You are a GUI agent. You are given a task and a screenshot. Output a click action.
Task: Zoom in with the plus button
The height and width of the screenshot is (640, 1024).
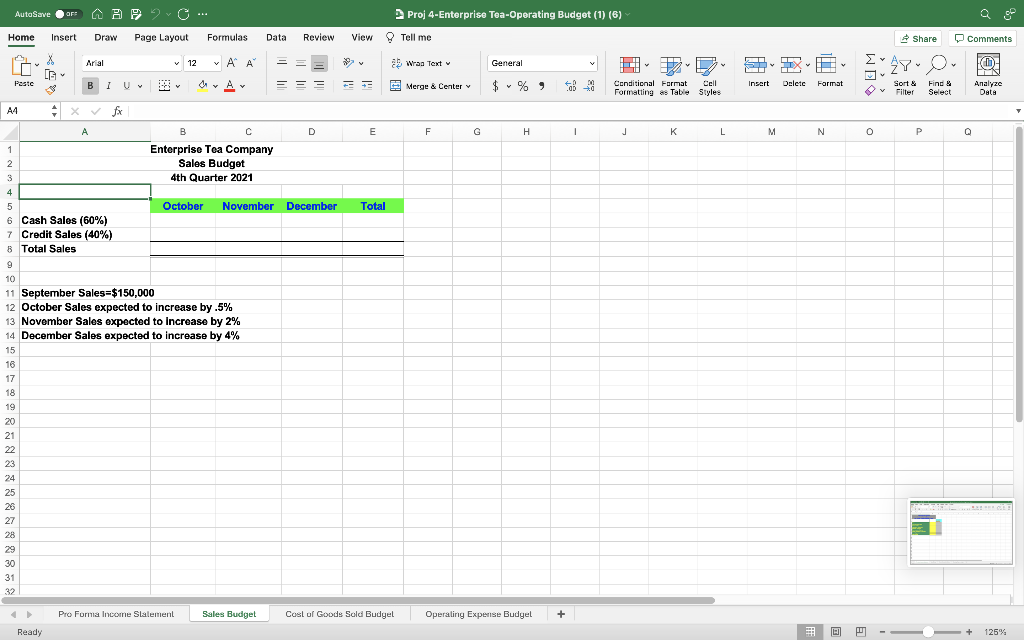(x=969, y=632)
